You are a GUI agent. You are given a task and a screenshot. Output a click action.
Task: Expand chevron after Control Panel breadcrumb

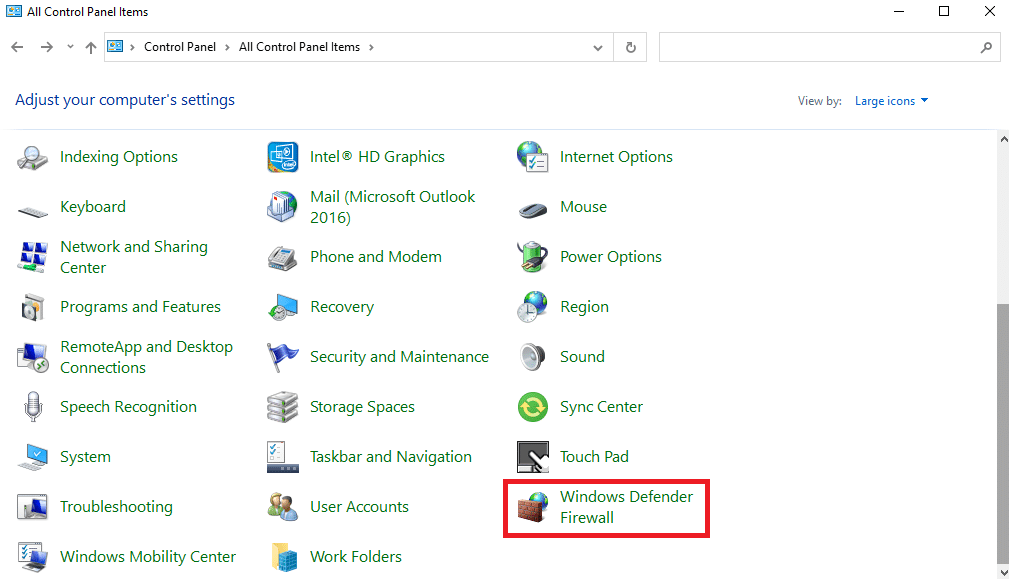pyautogui.click(x=227, y=48)
